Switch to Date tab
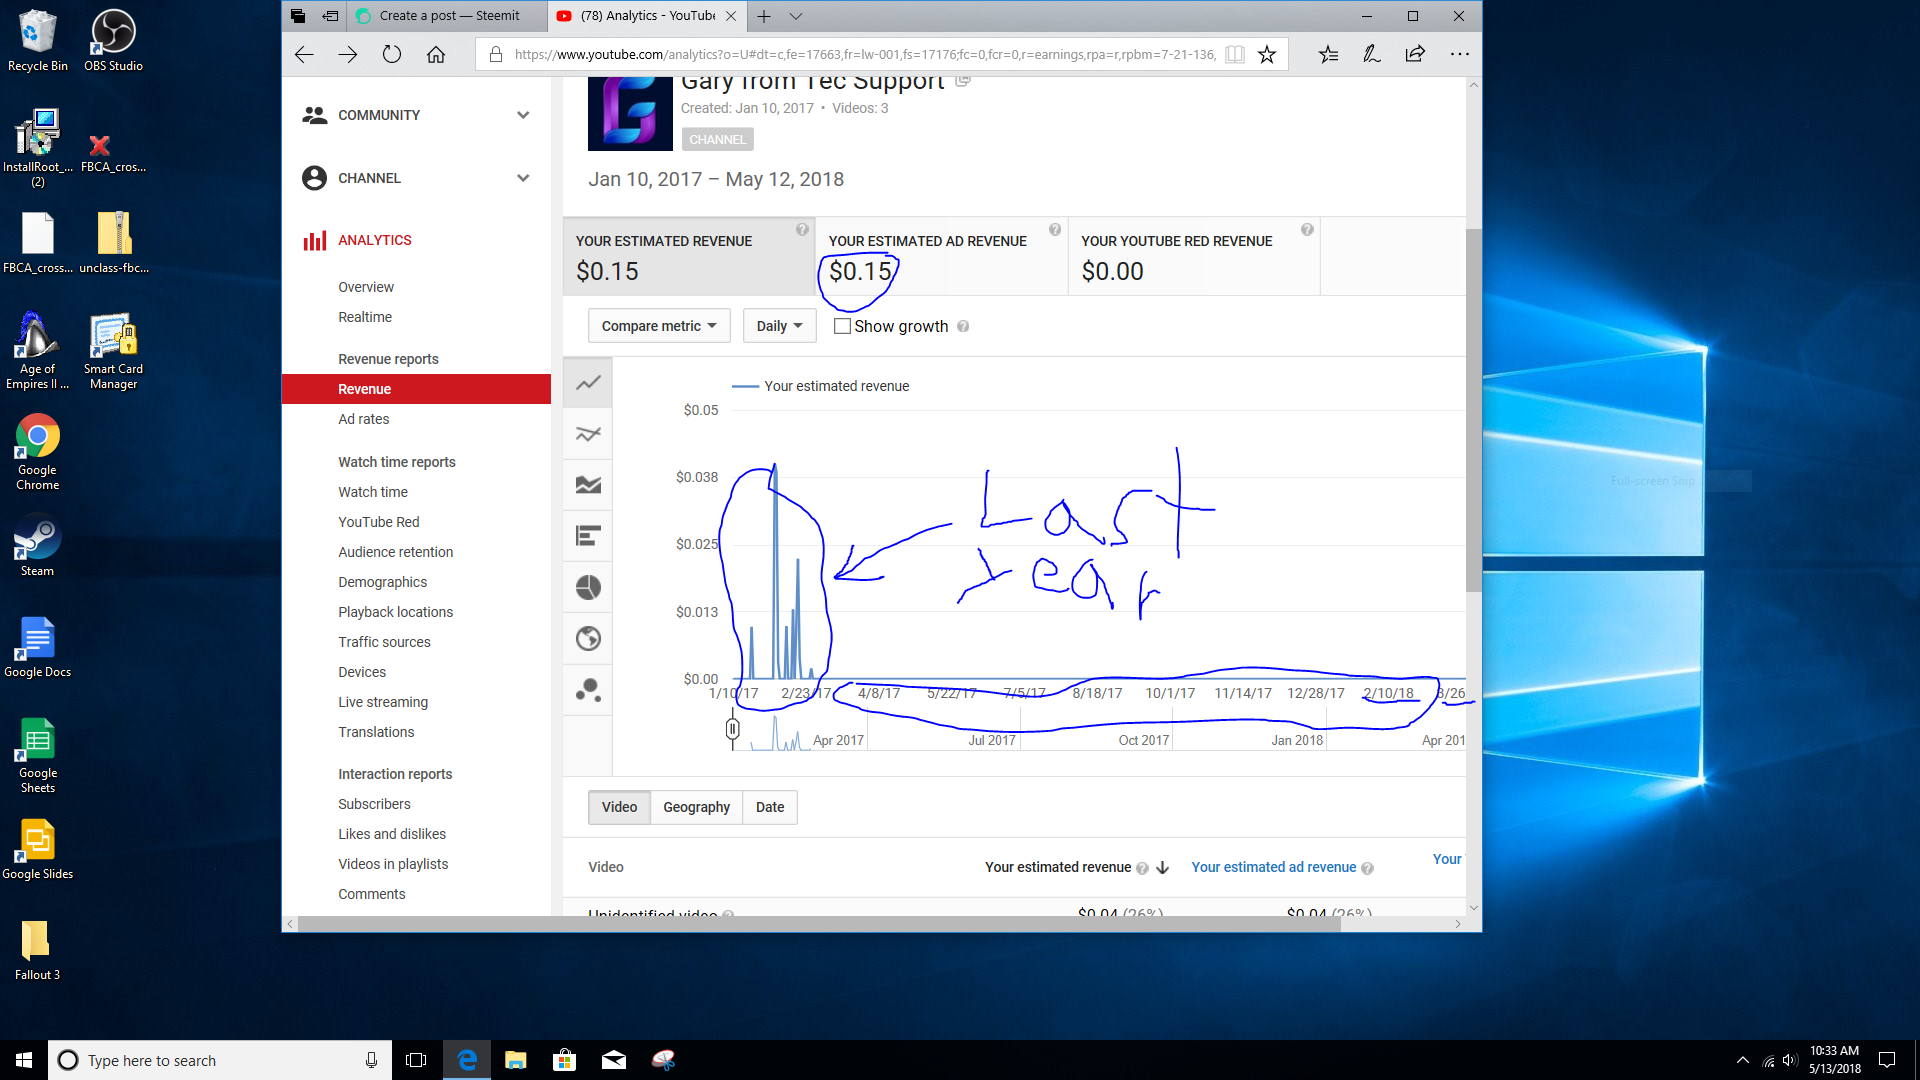 pyautogui.click(x=770, y=807)
